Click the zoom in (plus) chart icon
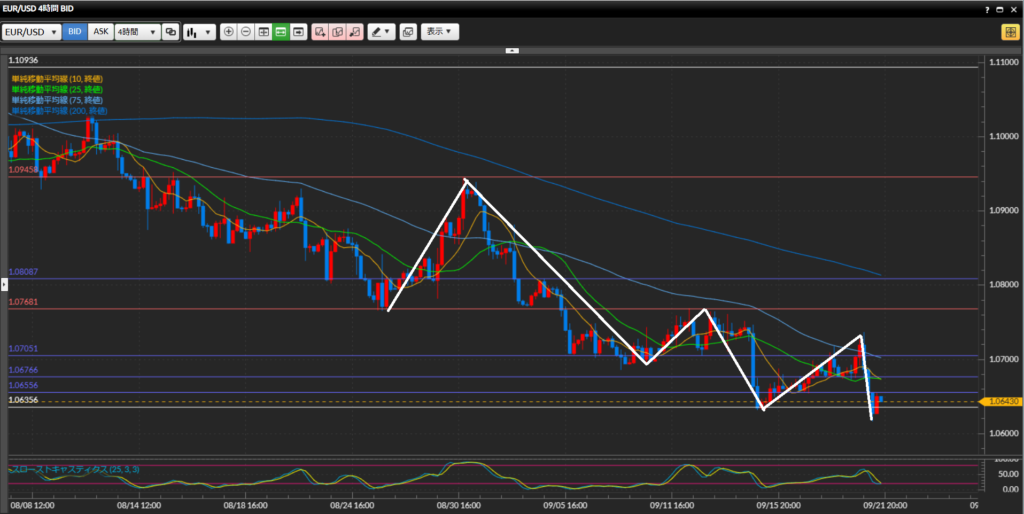Viewport: 1024px width, 514px height. click(228, 32)
